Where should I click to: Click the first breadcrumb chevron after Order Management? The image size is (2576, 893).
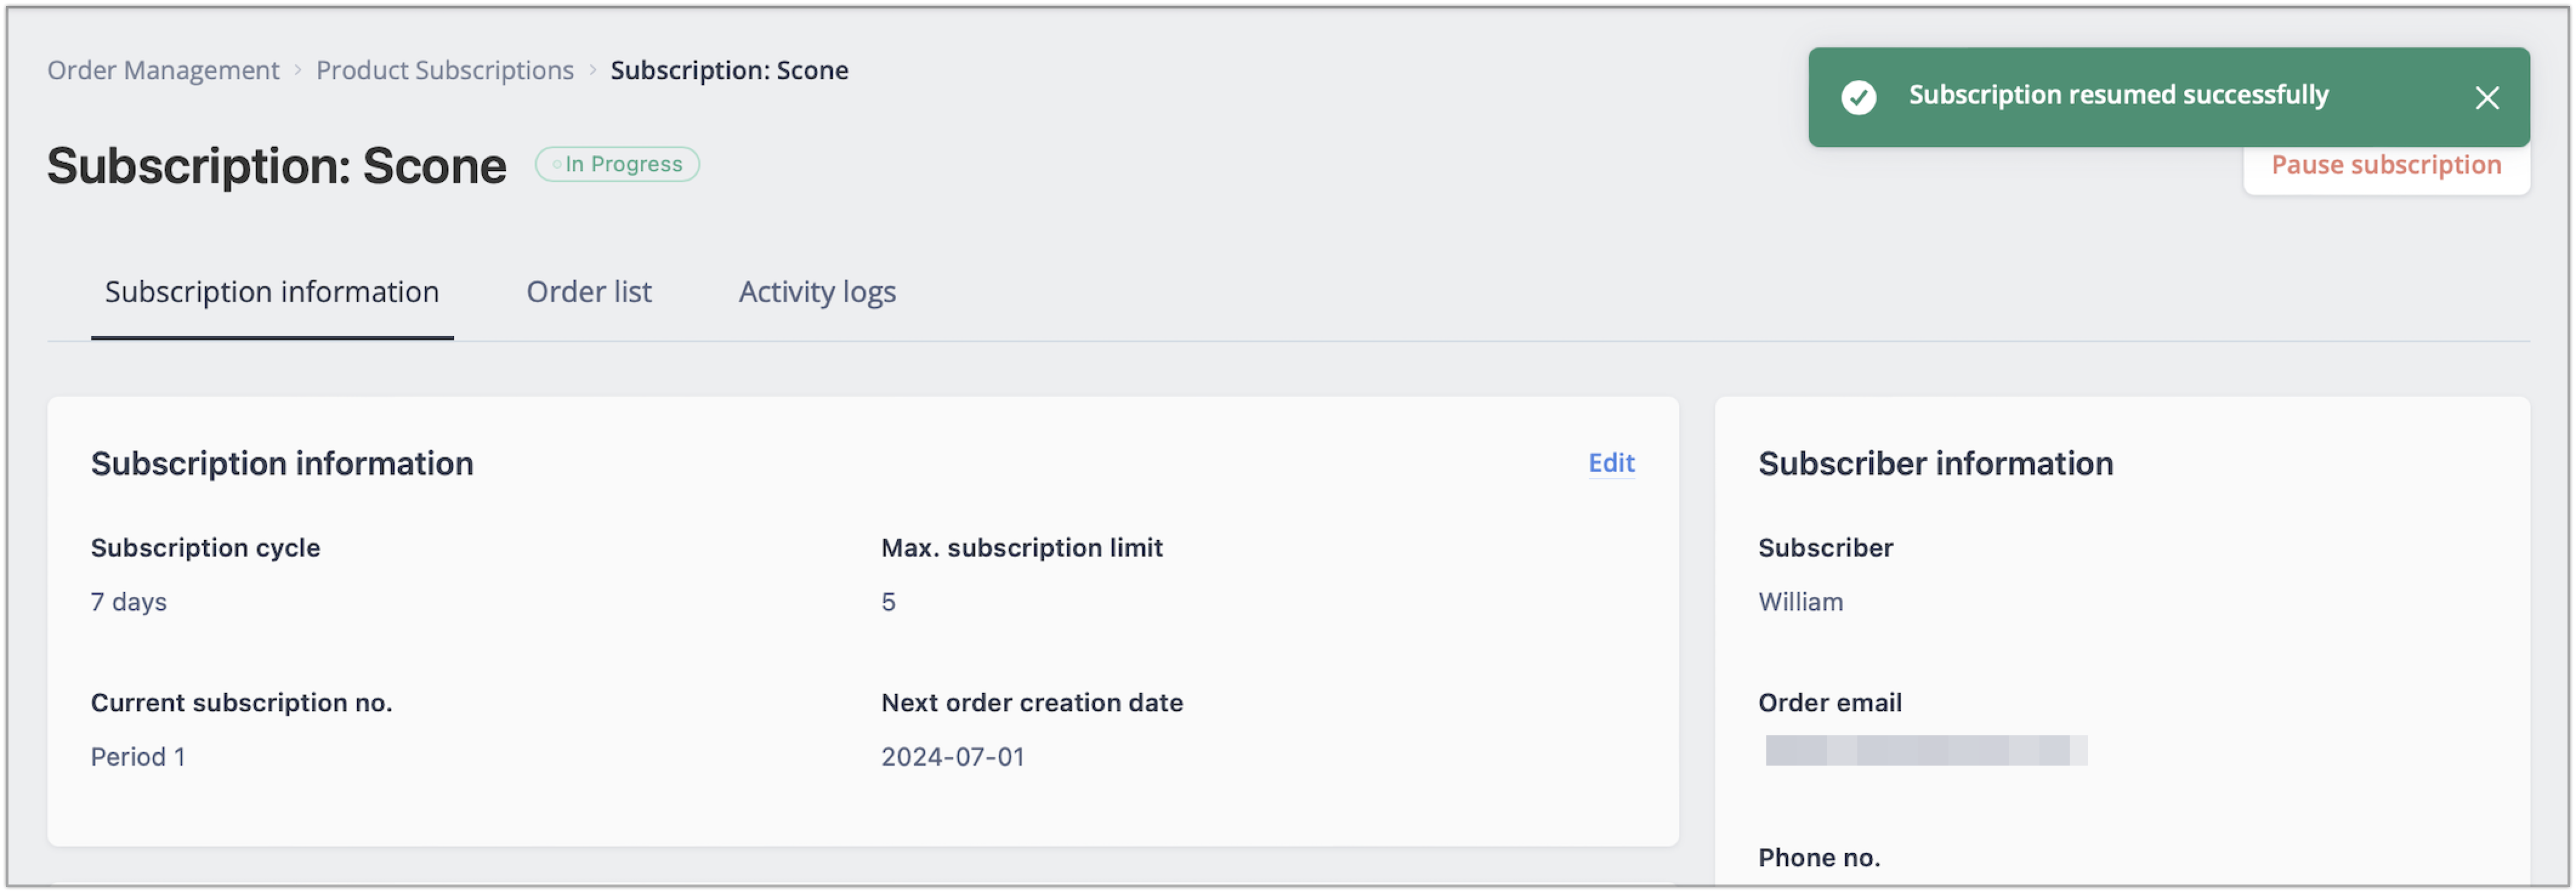[x=297, y=70]
